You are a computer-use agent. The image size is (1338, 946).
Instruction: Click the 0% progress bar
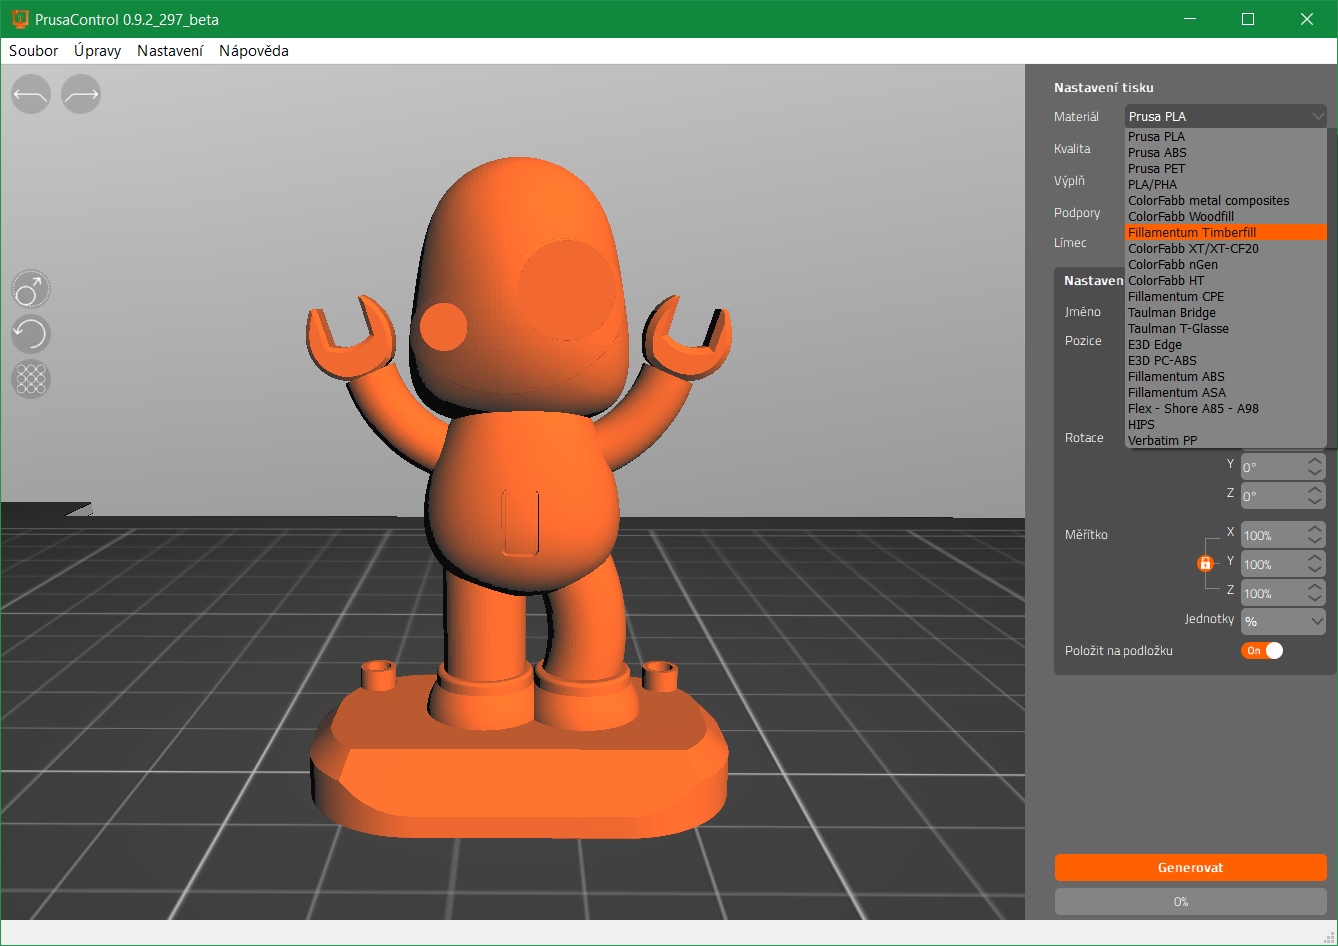point(1190,902)
